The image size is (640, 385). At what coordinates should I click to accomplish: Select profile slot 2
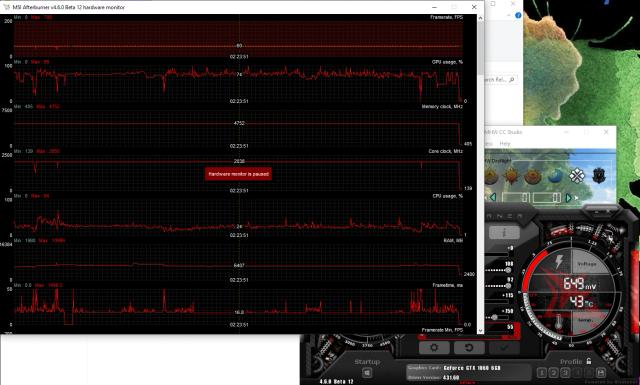pos(553,372)
